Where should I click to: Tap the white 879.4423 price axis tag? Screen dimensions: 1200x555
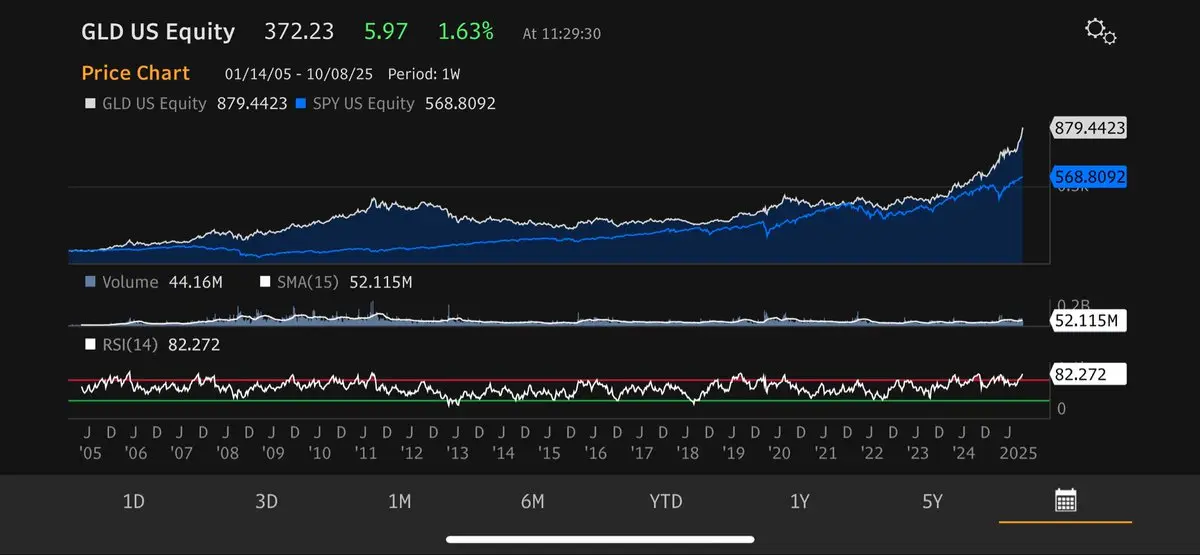pos(1088,128)
